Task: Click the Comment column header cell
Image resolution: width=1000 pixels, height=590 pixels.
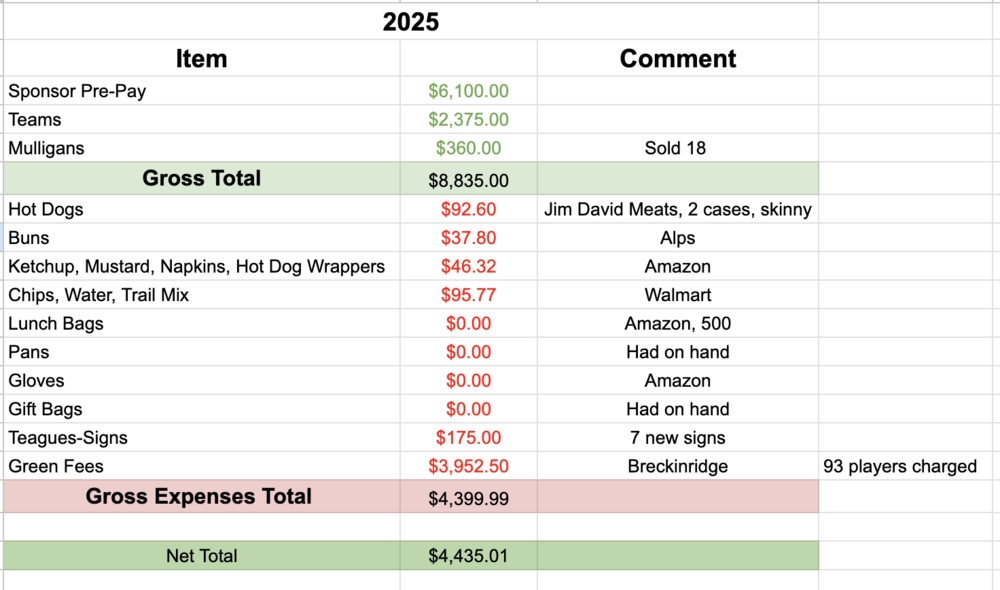Action: pos(677,59)
